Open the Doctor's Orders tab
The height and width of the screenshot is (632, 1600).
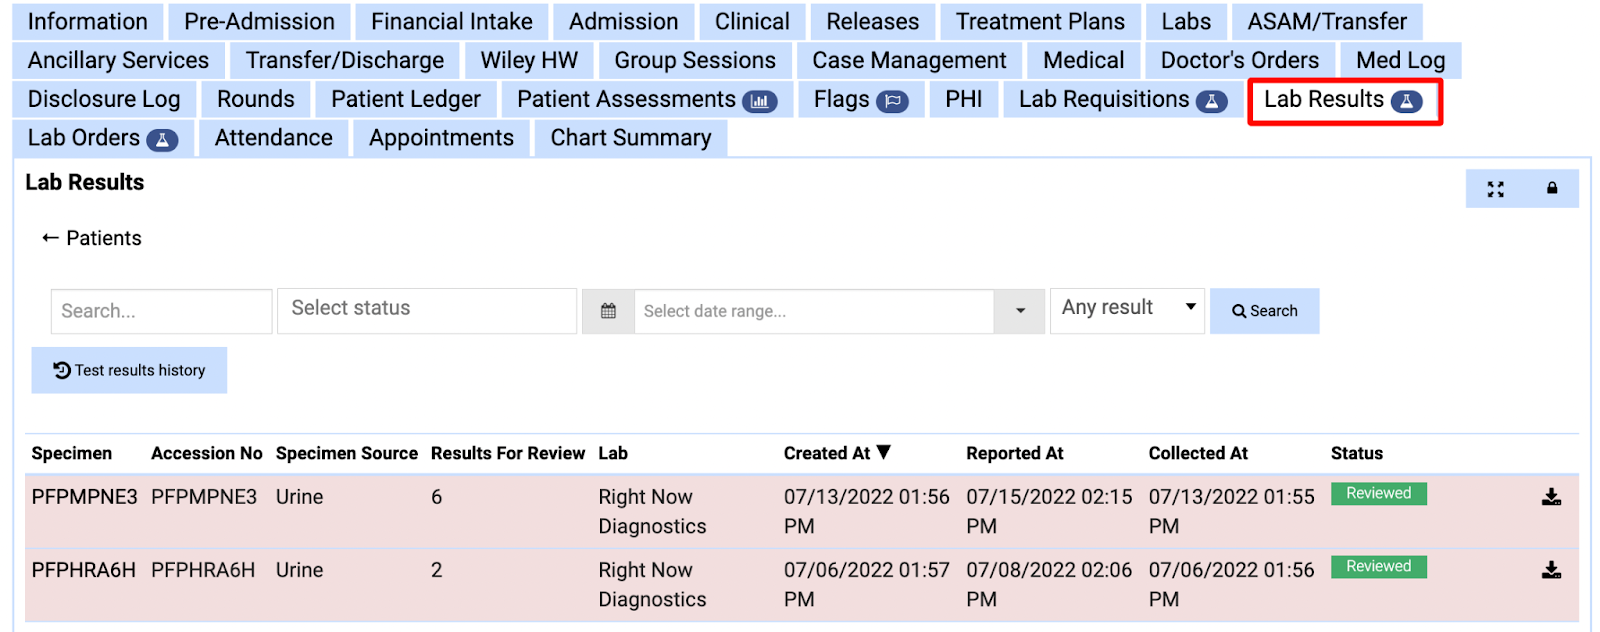(x=1239, y=61)
